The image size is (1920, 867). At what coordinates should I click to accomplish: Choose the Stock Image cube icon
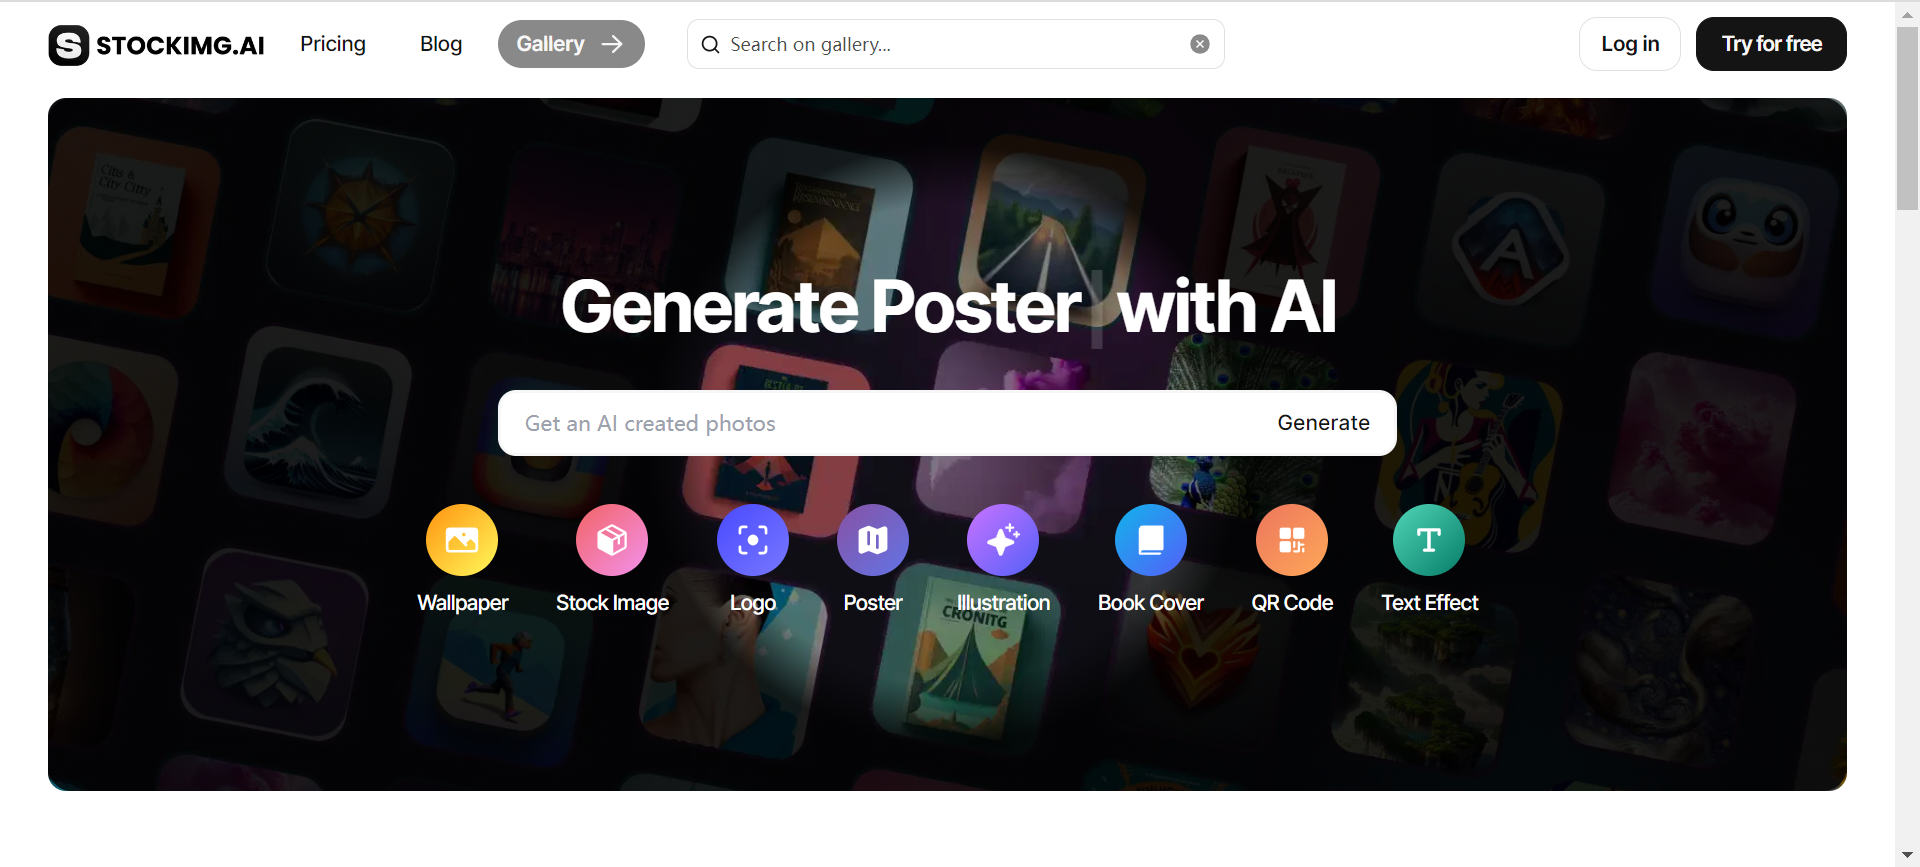pyautogui.click(x=612, y=540)
